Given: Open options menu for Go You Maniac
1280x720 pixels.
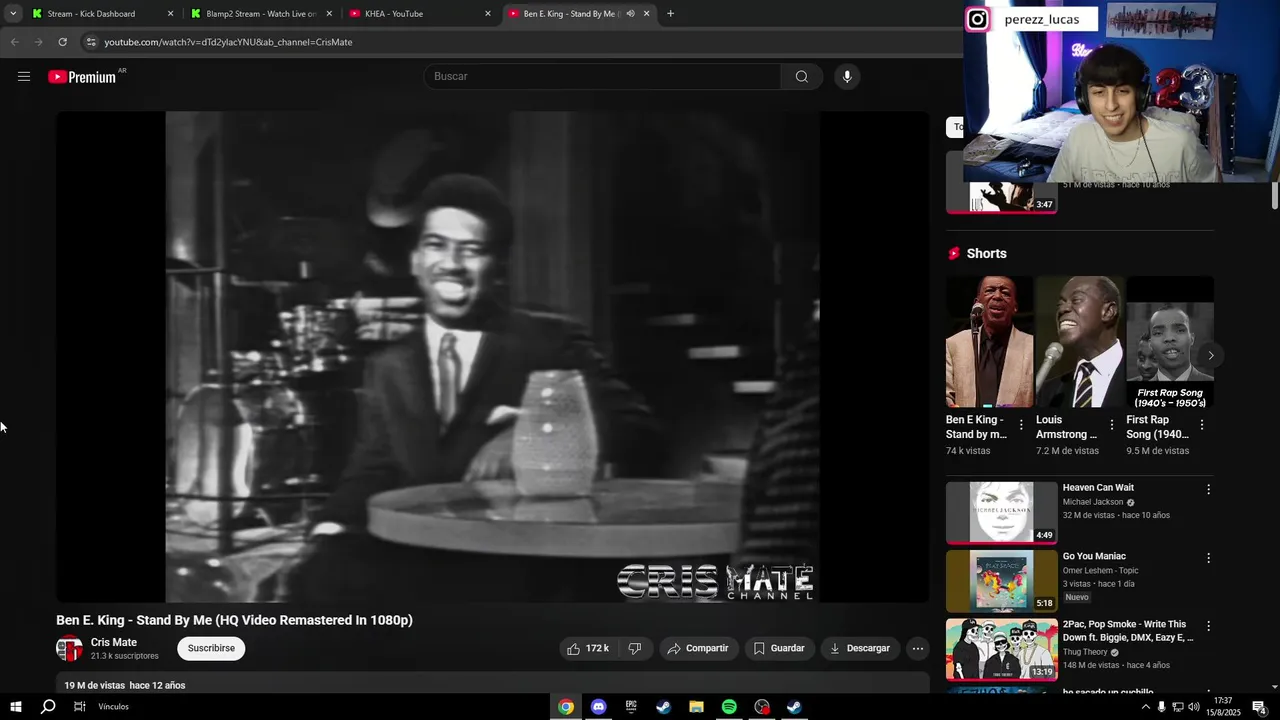Looking at the screenshot, I should point(1208,558).
